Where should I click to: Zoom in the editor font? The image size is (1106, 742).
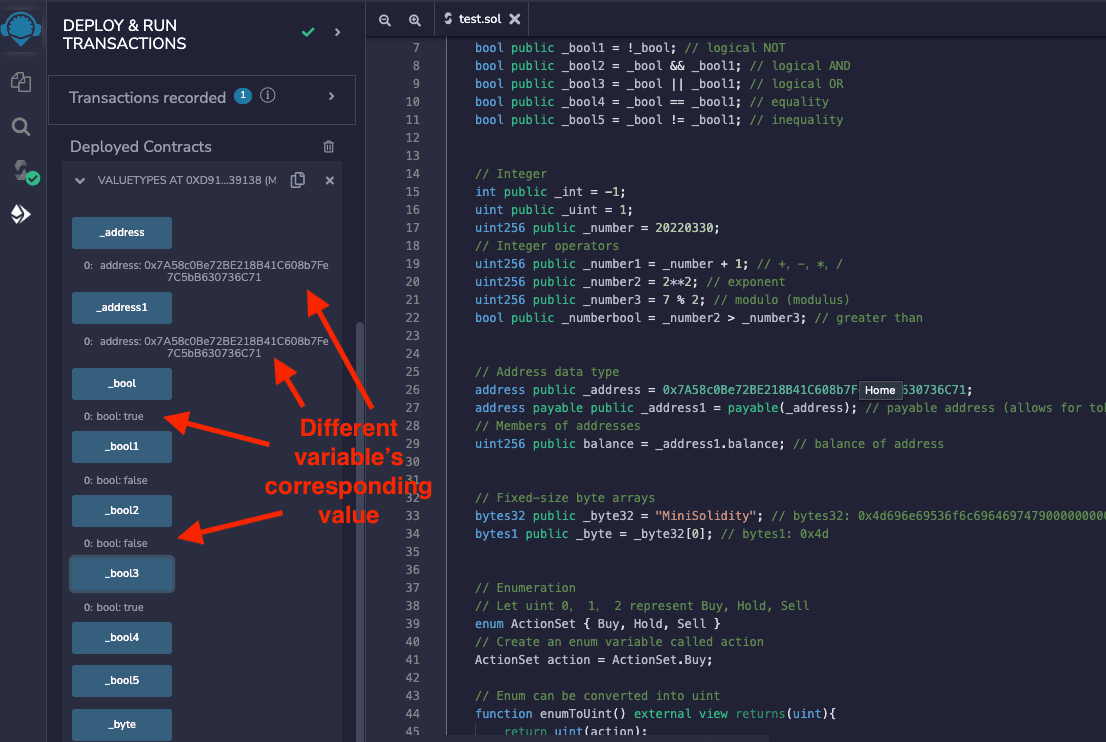415,20
